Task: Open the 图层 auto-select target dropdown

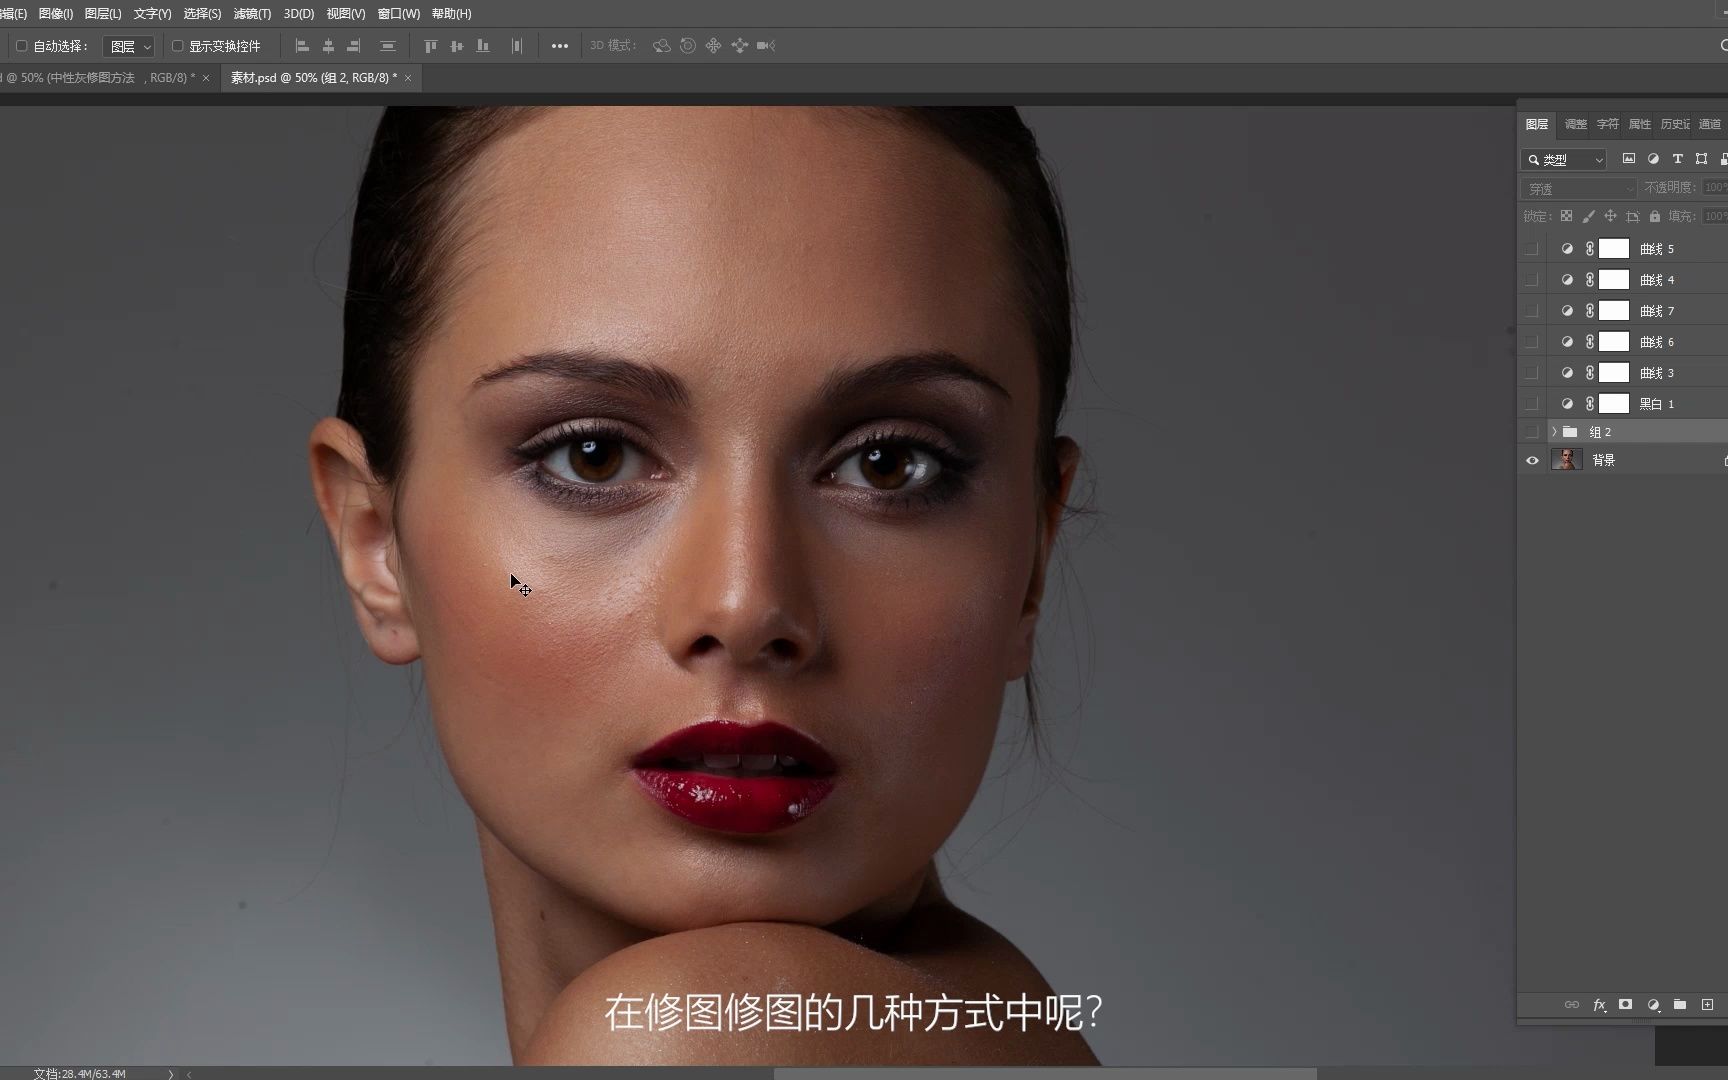Action: coord(129,46)
